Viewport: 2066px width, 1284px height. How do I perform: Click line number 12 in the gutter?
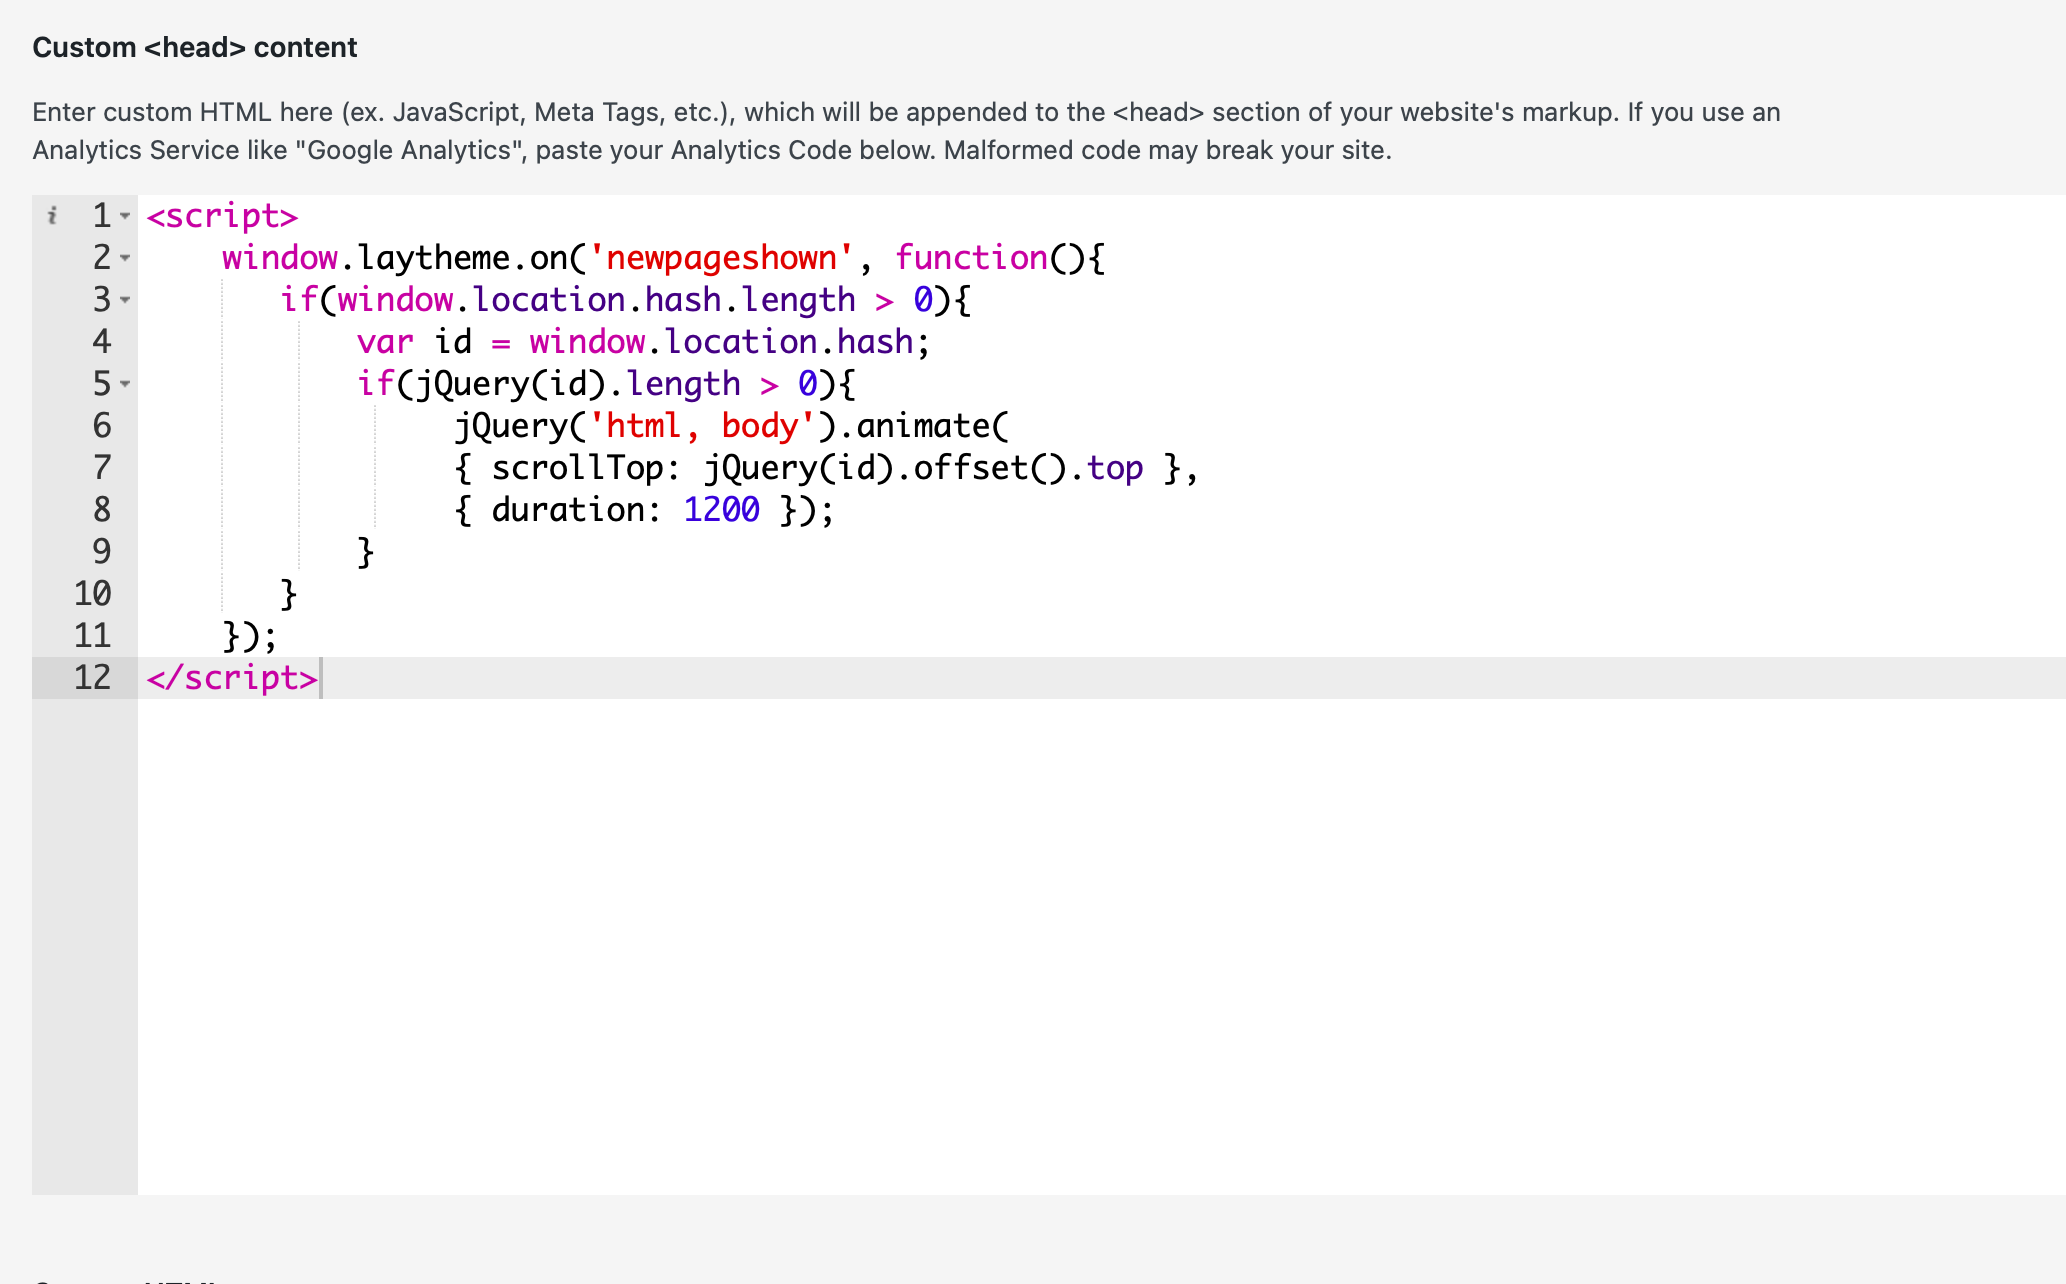click(92, 678)
